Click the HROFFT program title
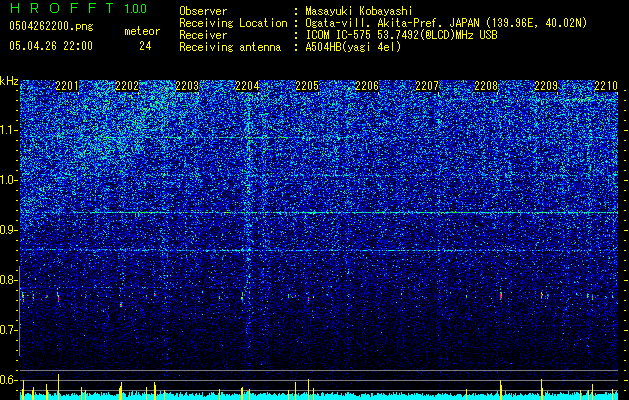Screen dimensions: 629x400 [63, 8]
